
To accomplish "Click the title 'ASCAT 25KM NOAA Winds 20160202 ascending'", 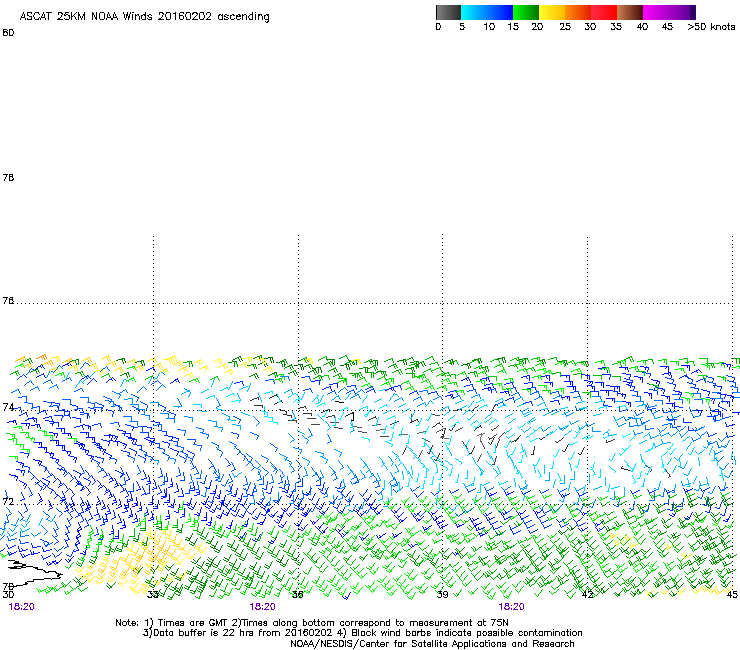I will click(144, 17).
